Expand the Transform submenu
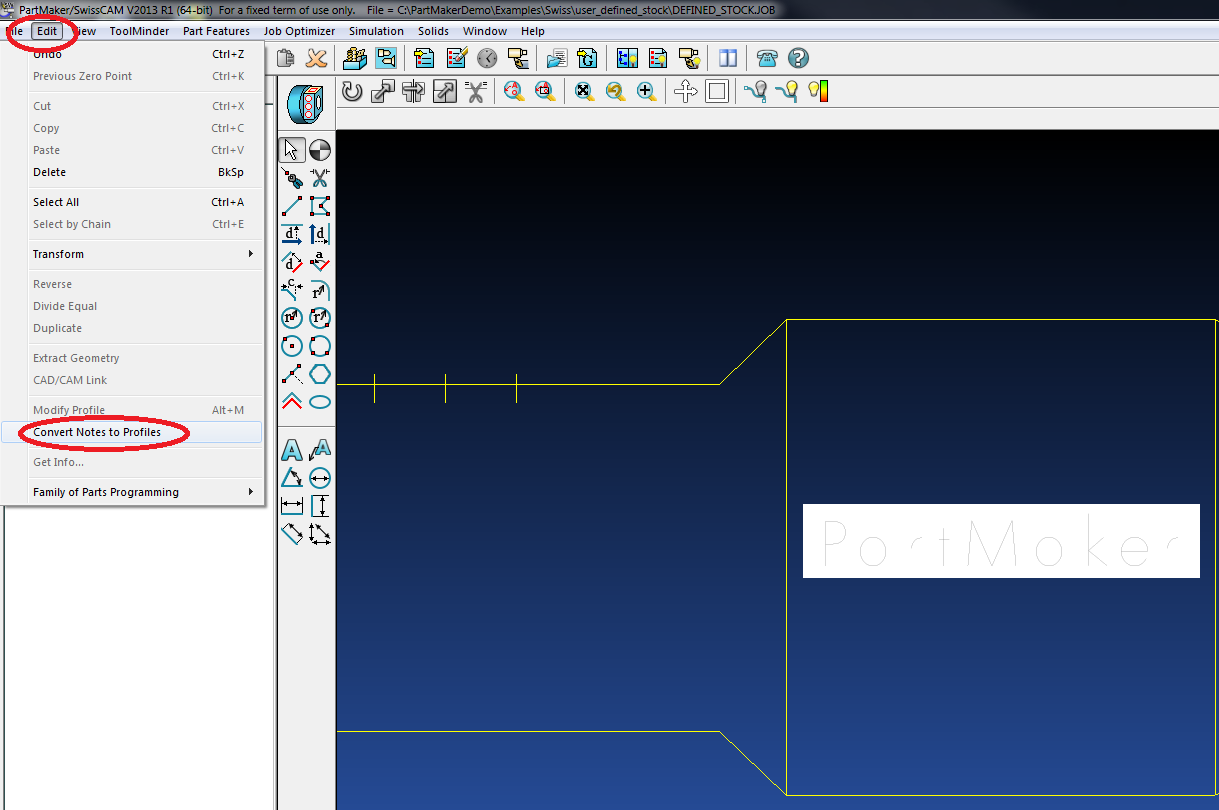Image resolution: width=1219 pixels, height=810 pixels. click(x=133, y=254)
